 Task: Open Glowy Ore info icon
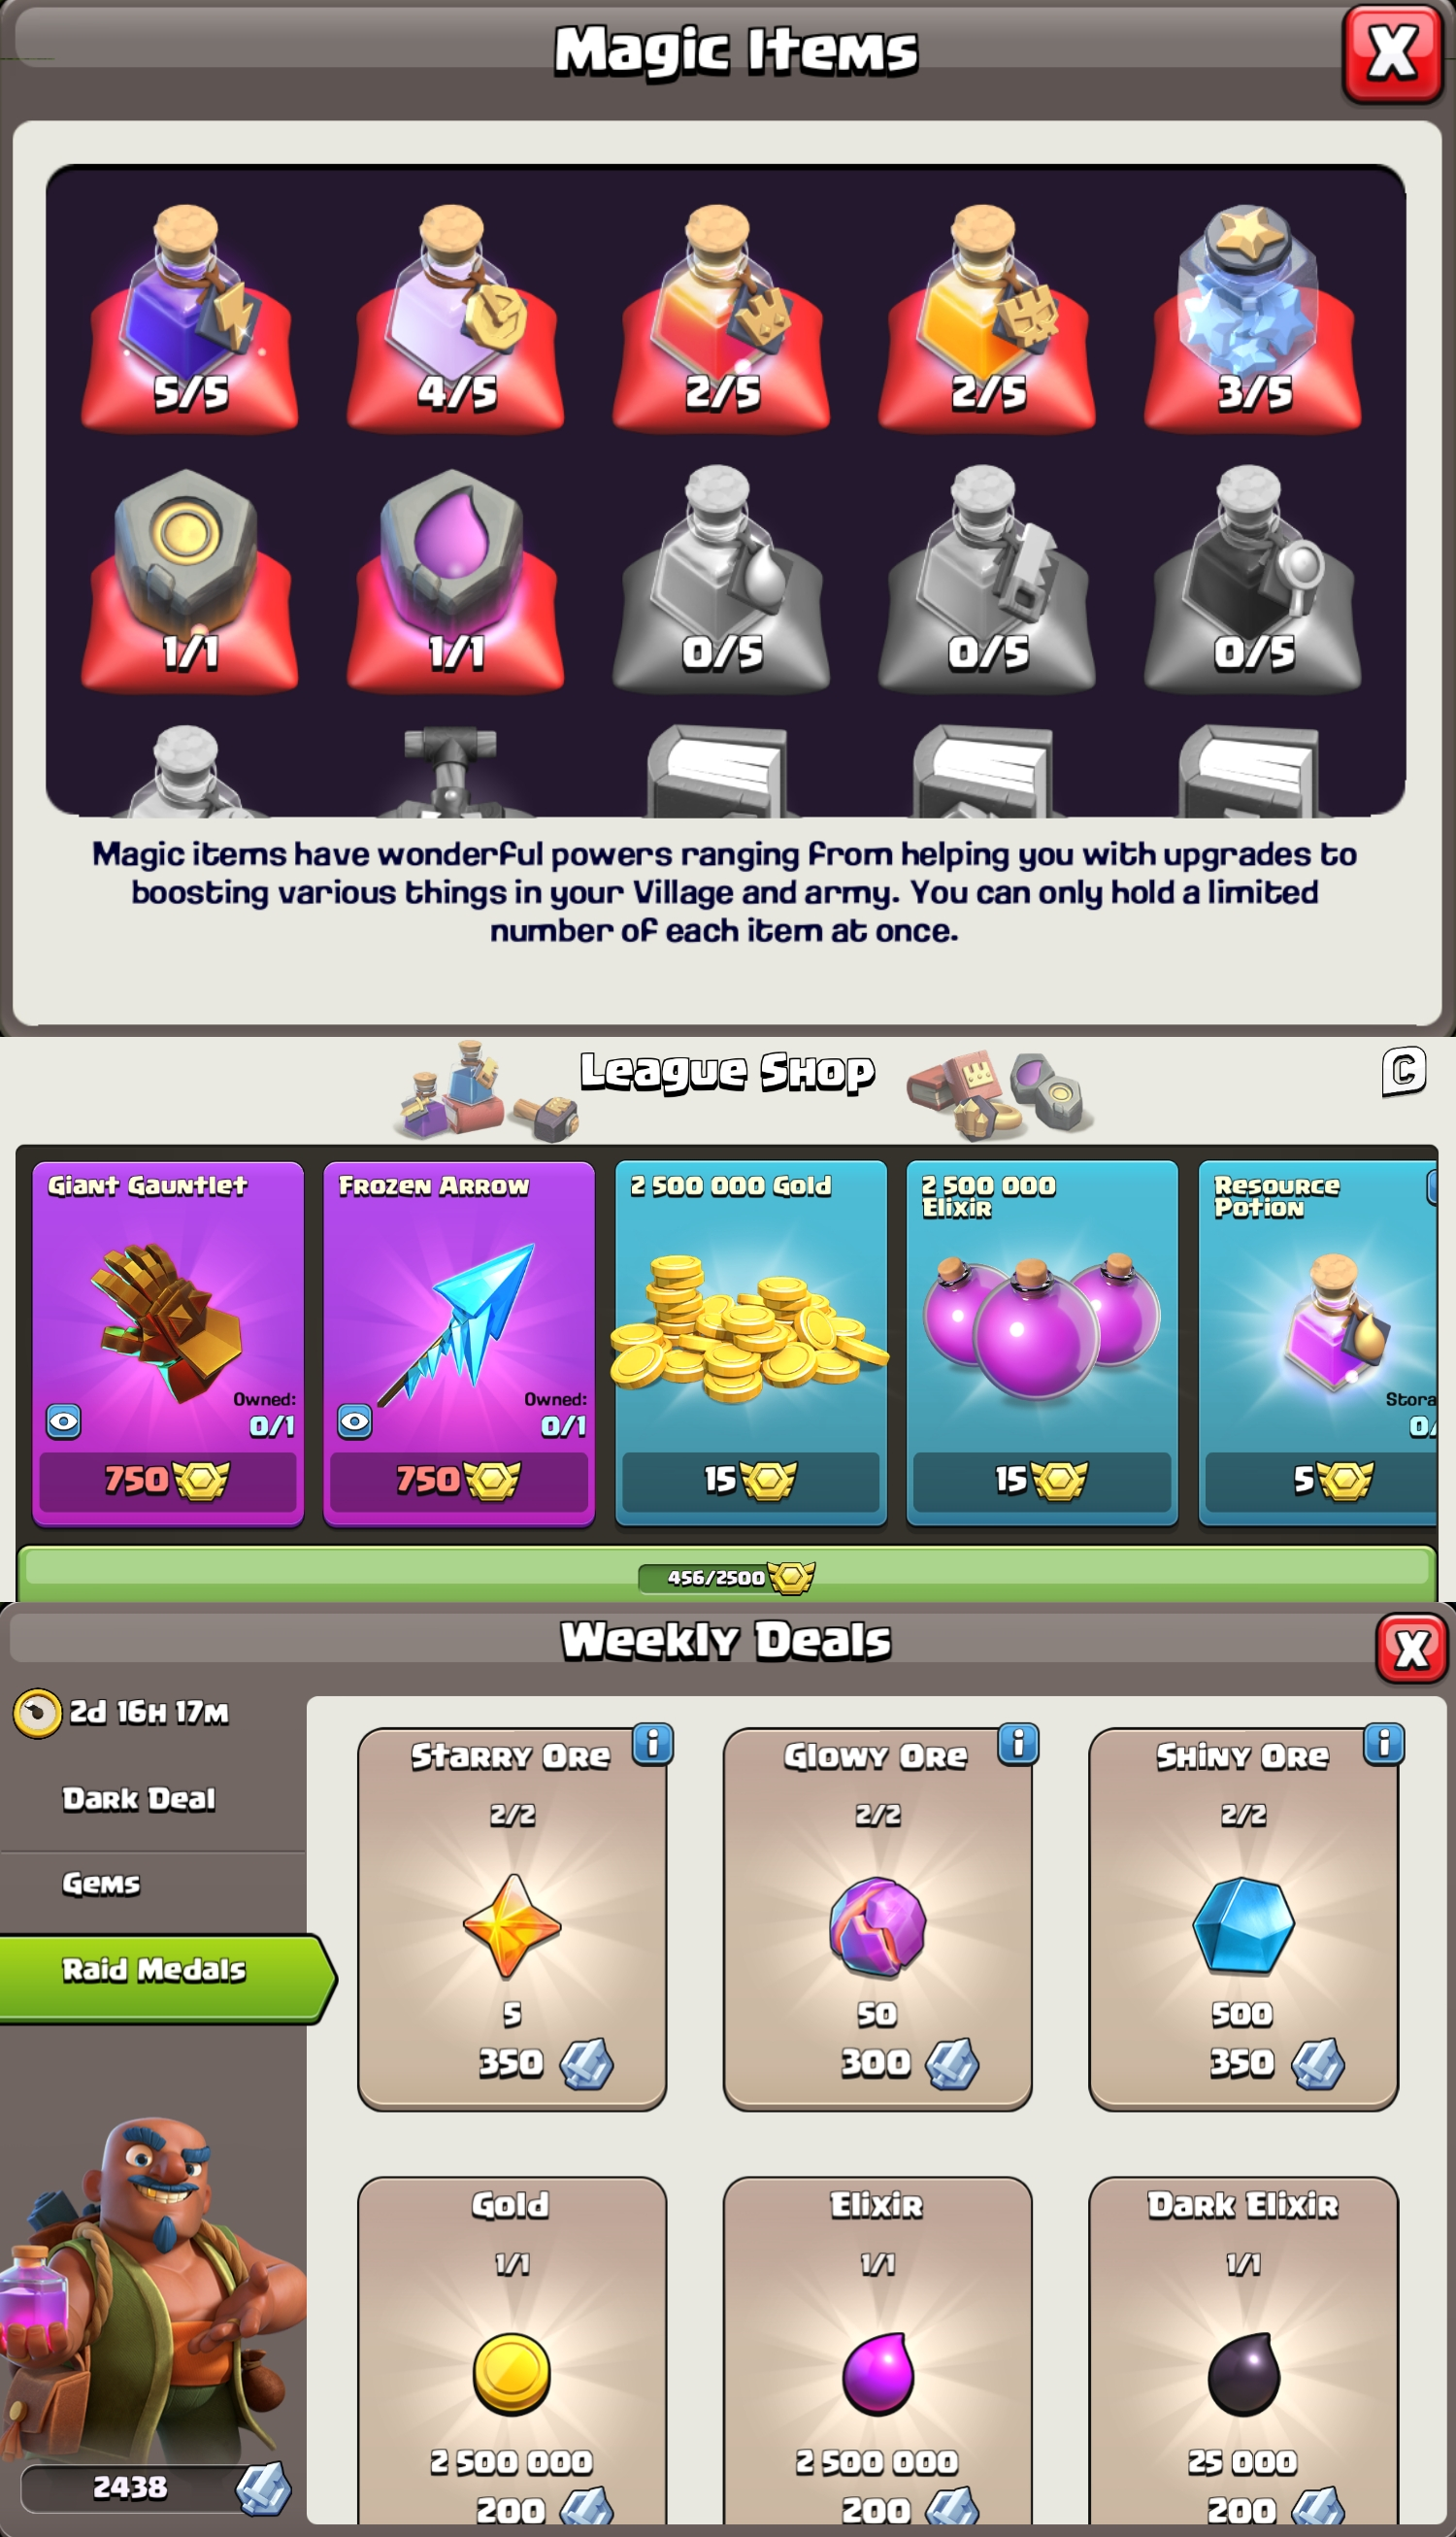pyautogui.click(x=1018, y=1745)
